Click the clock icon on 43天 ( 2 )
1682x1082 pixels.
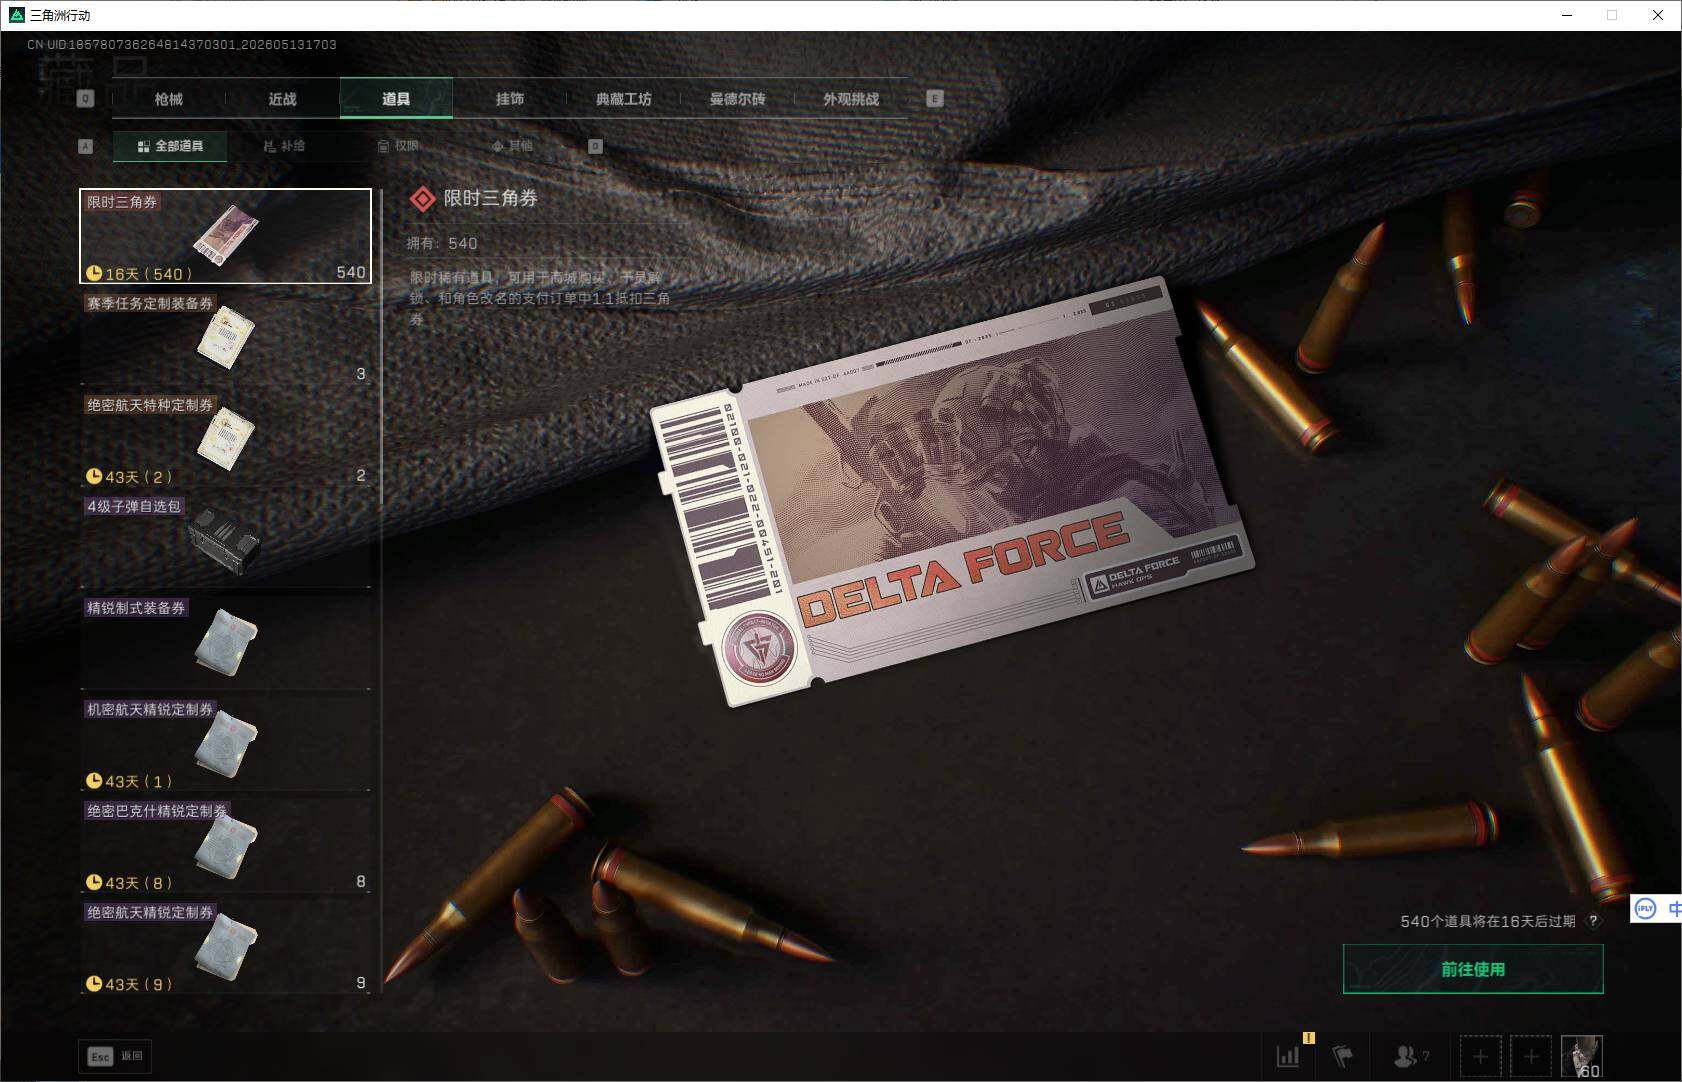tap(94, 476)
